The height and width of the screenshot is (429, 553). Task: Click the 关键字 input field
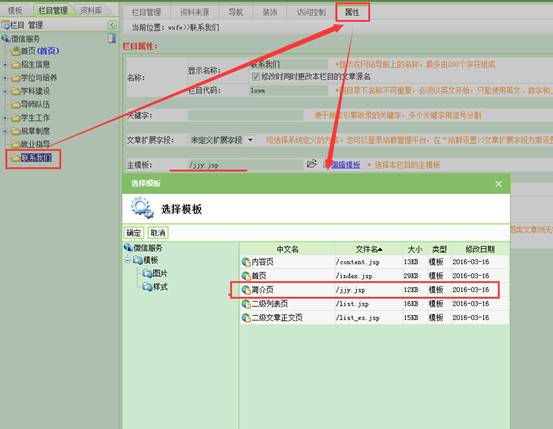click(245, 115)
